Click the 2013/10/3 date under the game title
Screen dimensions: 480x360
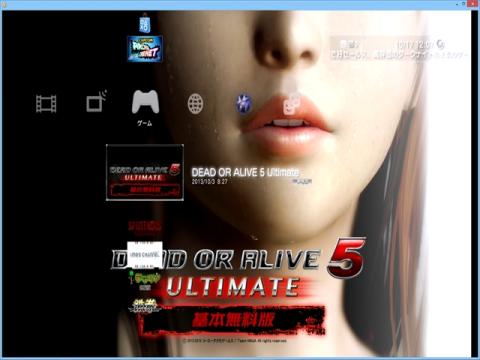pos(209,182)
